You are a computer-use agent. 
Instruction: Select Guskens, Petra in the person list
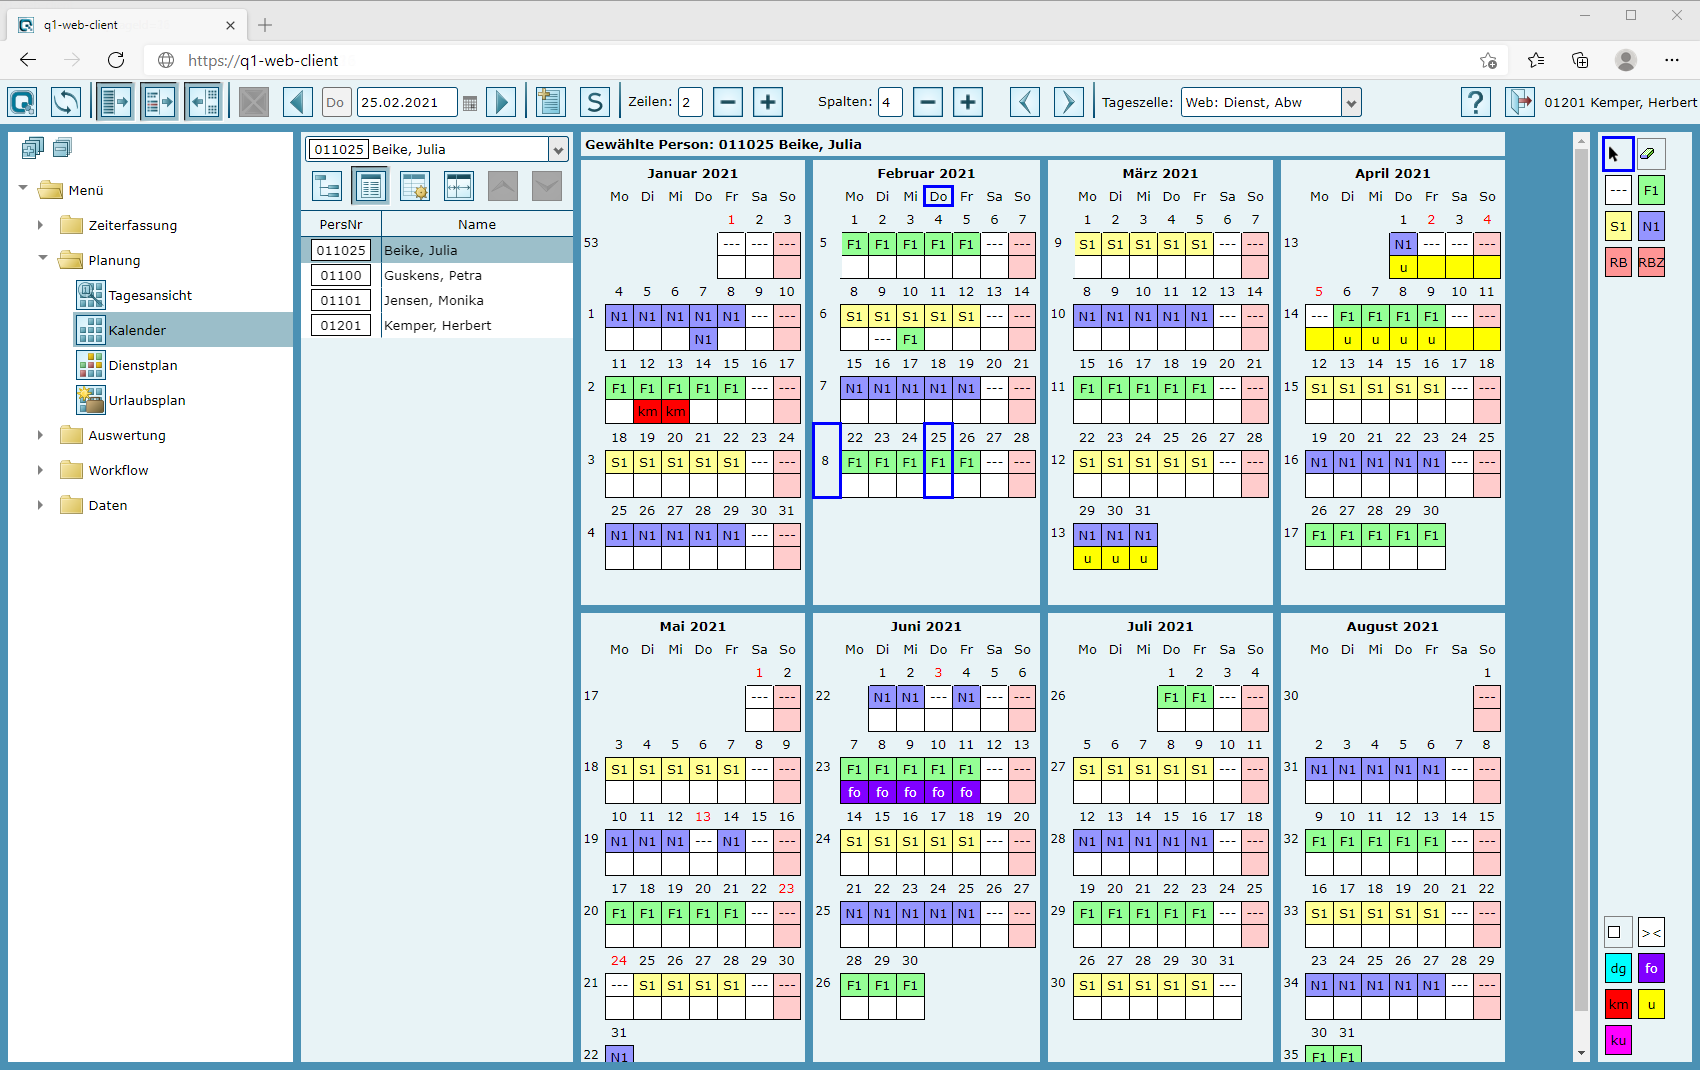[432, 275]
